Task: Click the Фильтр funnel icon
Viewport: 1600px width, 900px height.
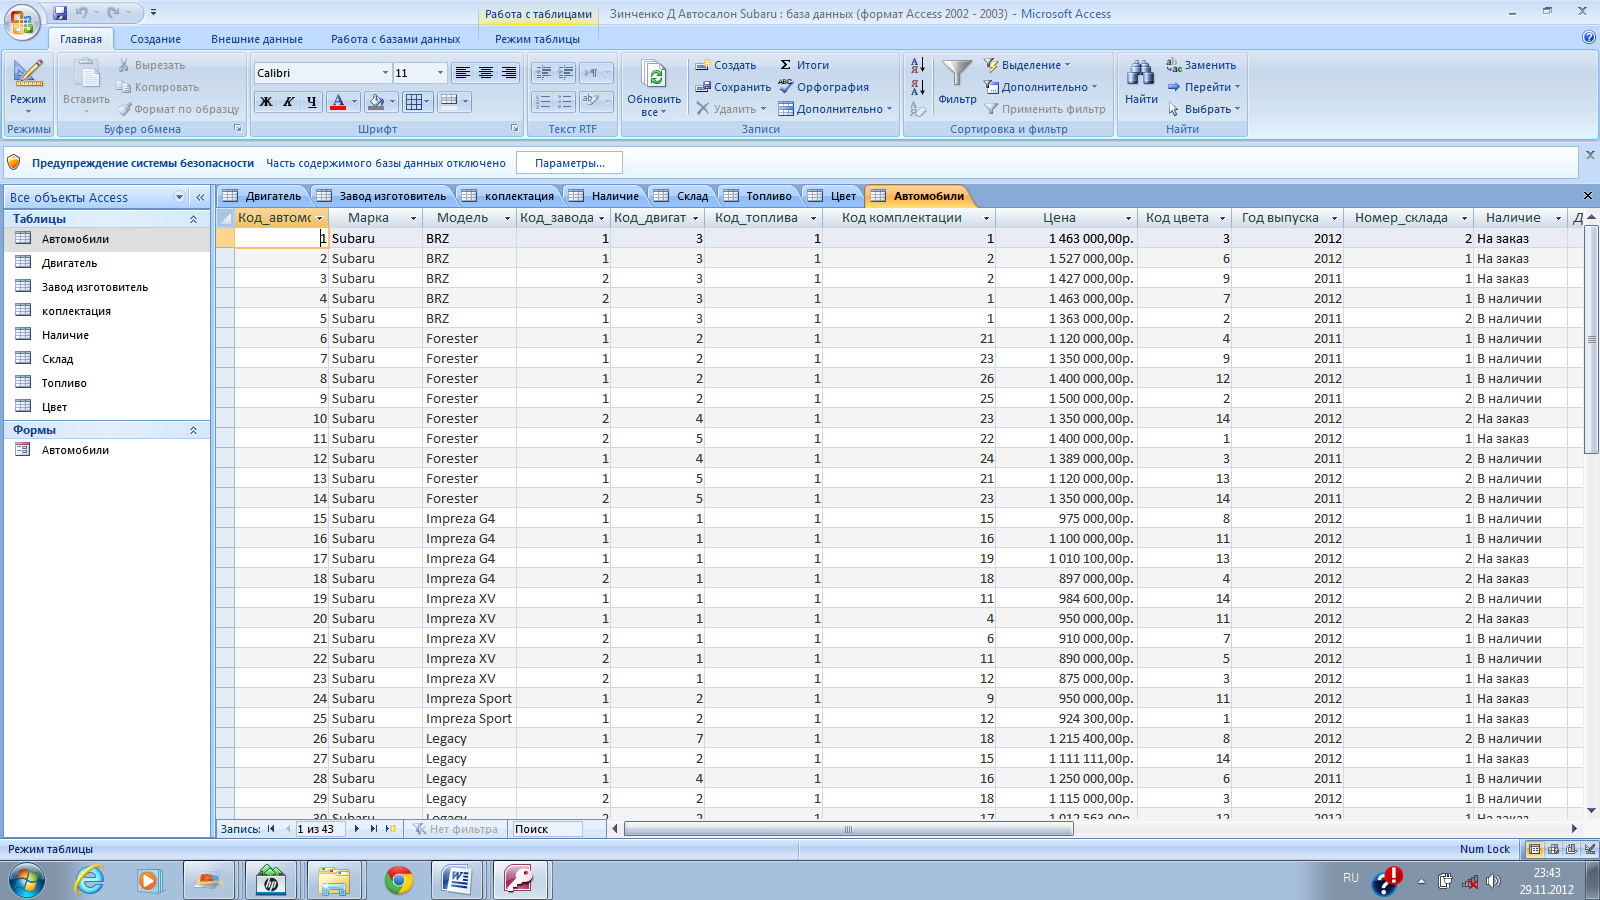Action: [957, 74]
